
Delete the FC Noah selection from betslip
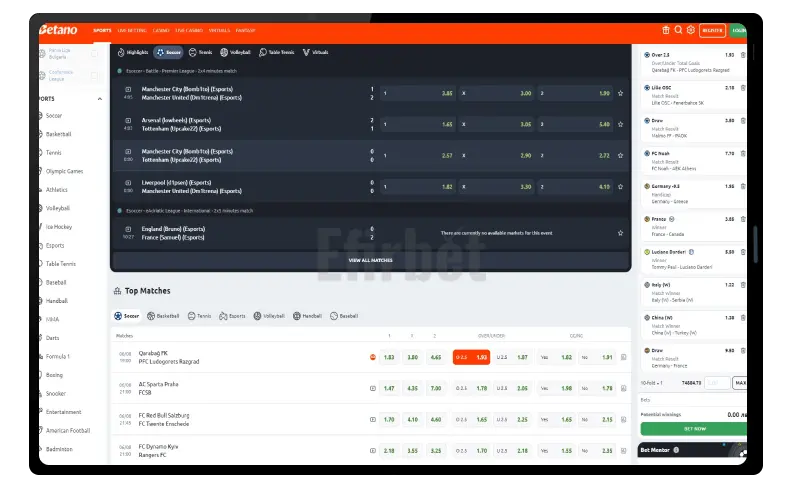[x=743, y=153]
